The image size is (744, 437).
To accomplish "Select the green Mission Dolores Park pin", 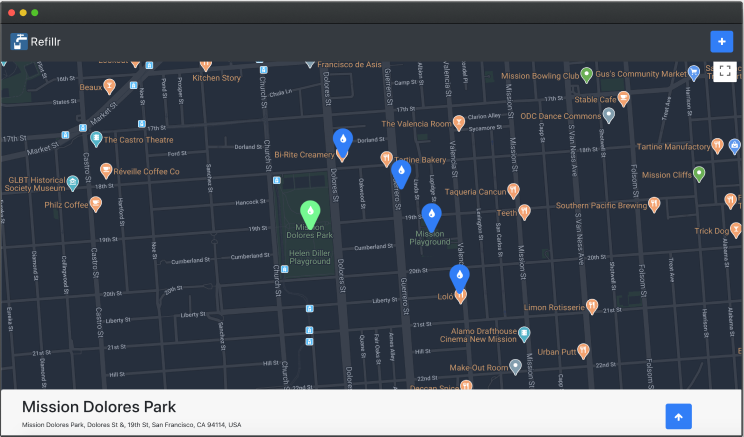I will [311, 212].
